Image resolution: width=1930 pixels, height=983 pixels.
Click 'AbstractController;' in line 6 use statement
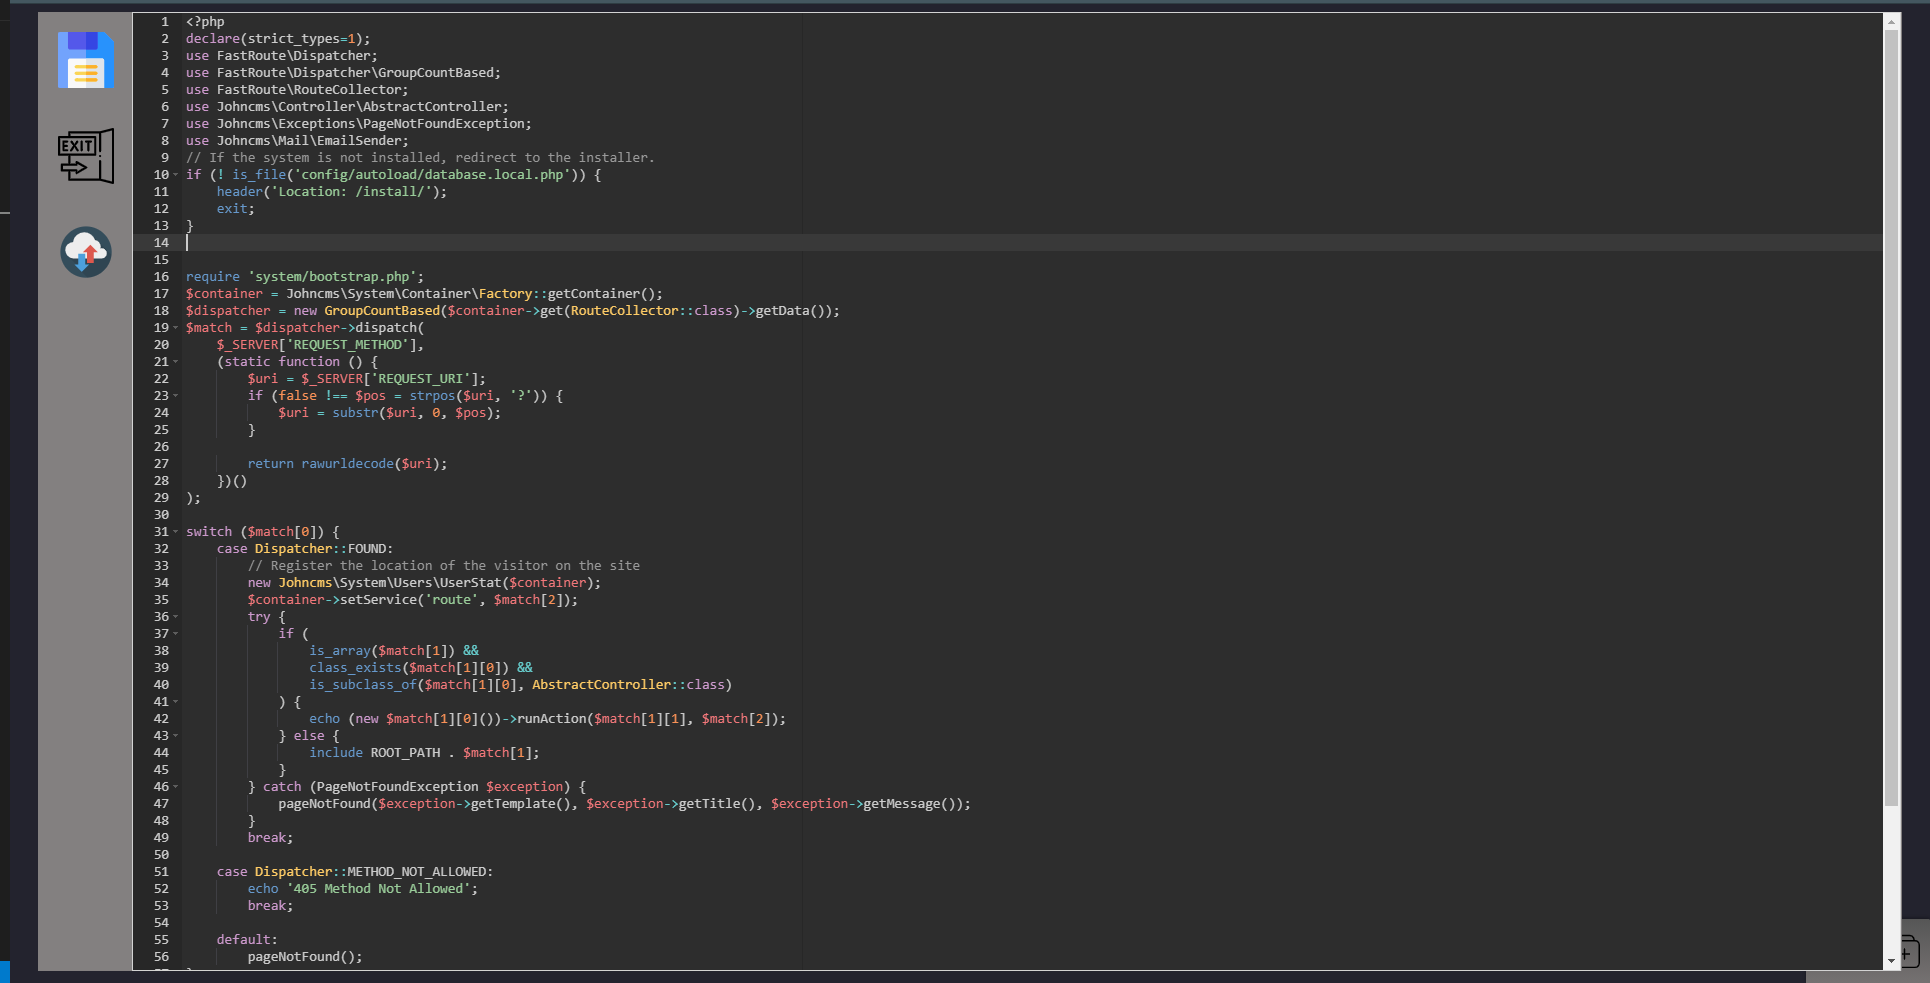coord(436,107)
